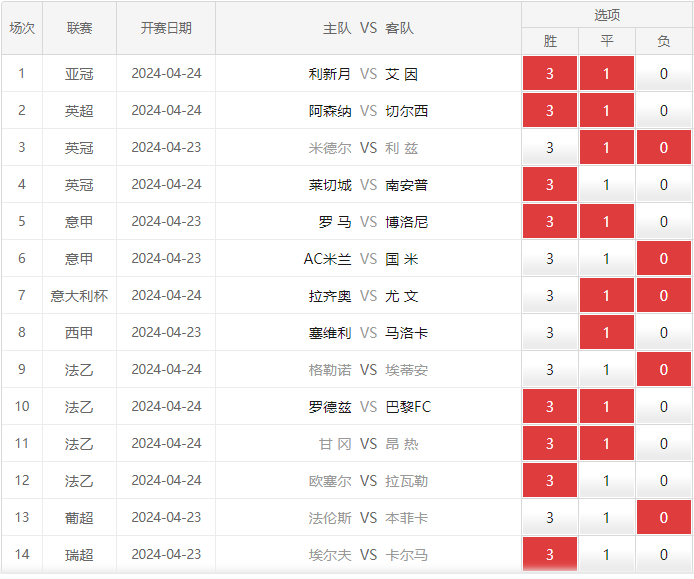Select win option 3 for 拉齐奥 vs 尤文
This screenshot has width=694, height=579.
tap(550, 295)
